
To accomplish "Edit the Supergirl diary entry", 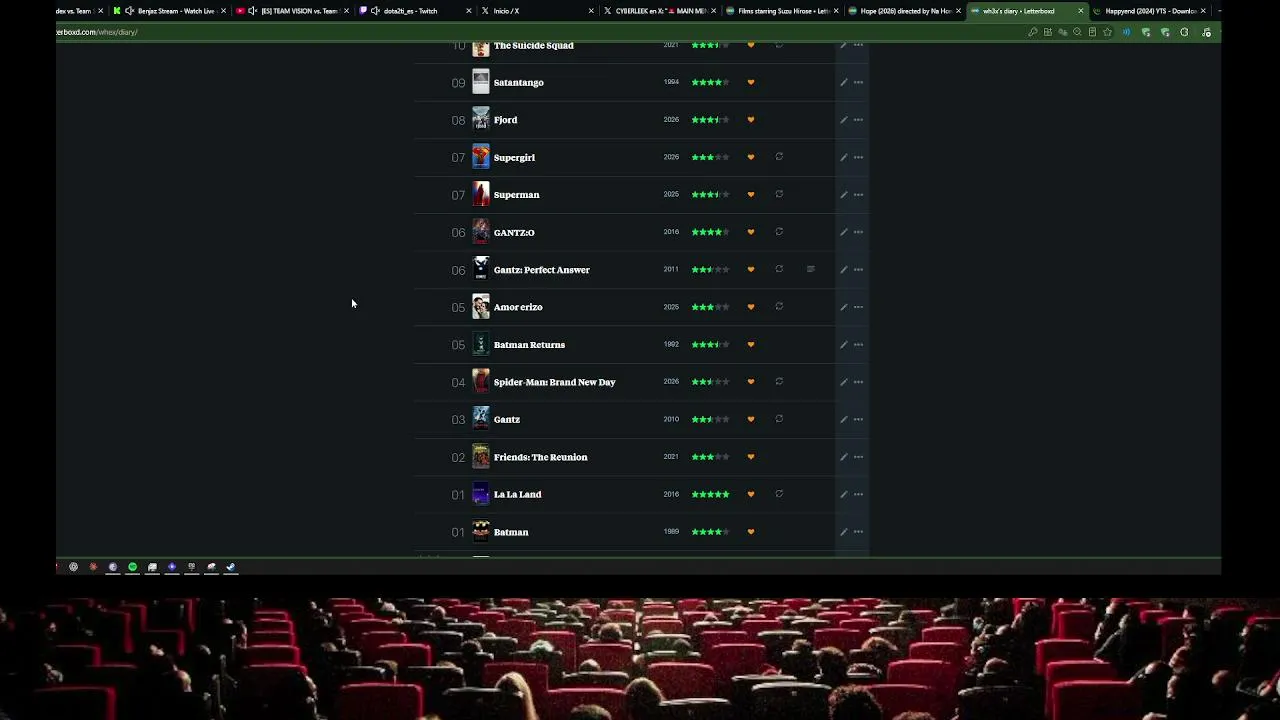I will coord(843,157).
